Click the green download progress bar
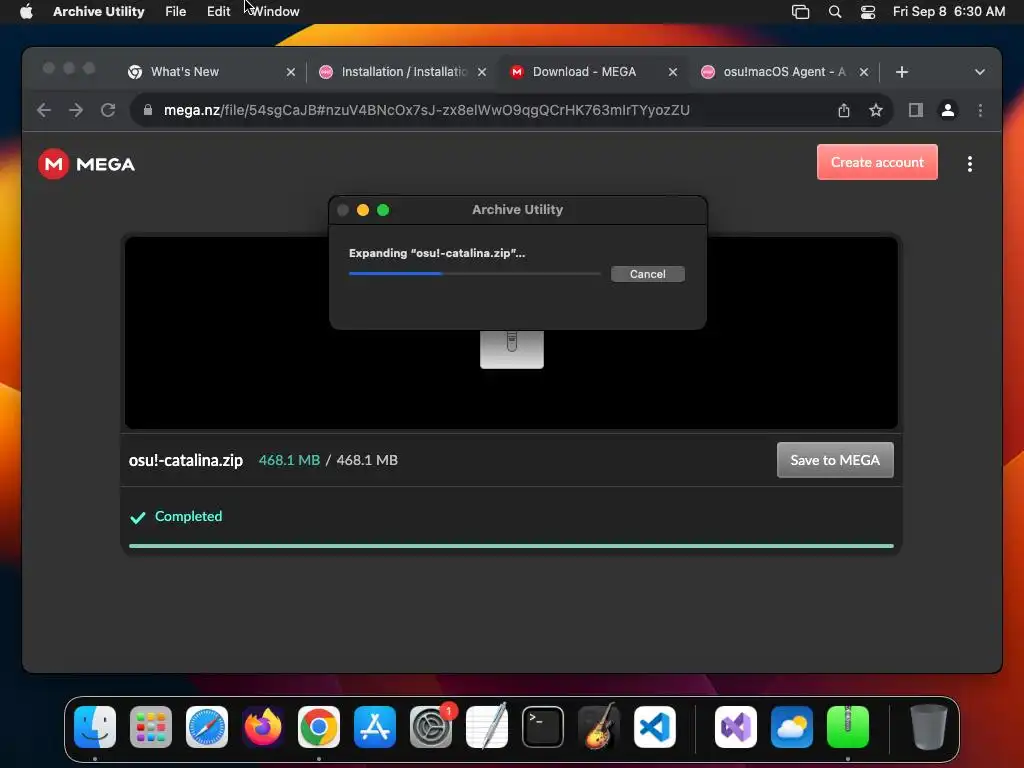This screenshot has height=768, width=1024. click(511, 546)
